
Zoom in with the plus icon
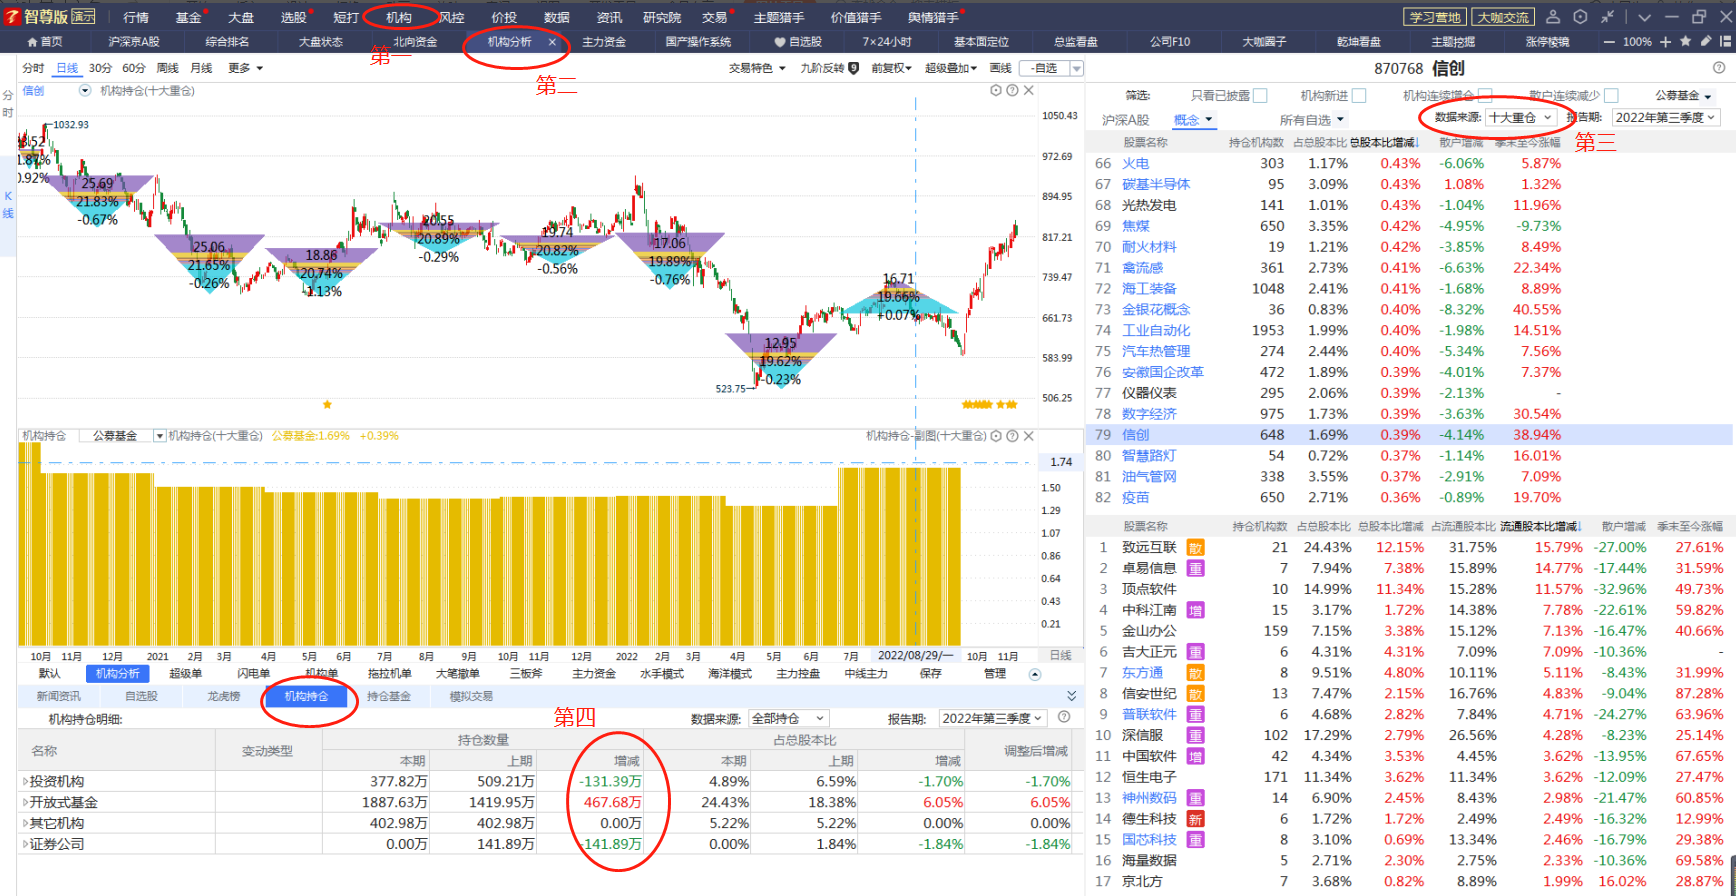(x=1665, y=42)
